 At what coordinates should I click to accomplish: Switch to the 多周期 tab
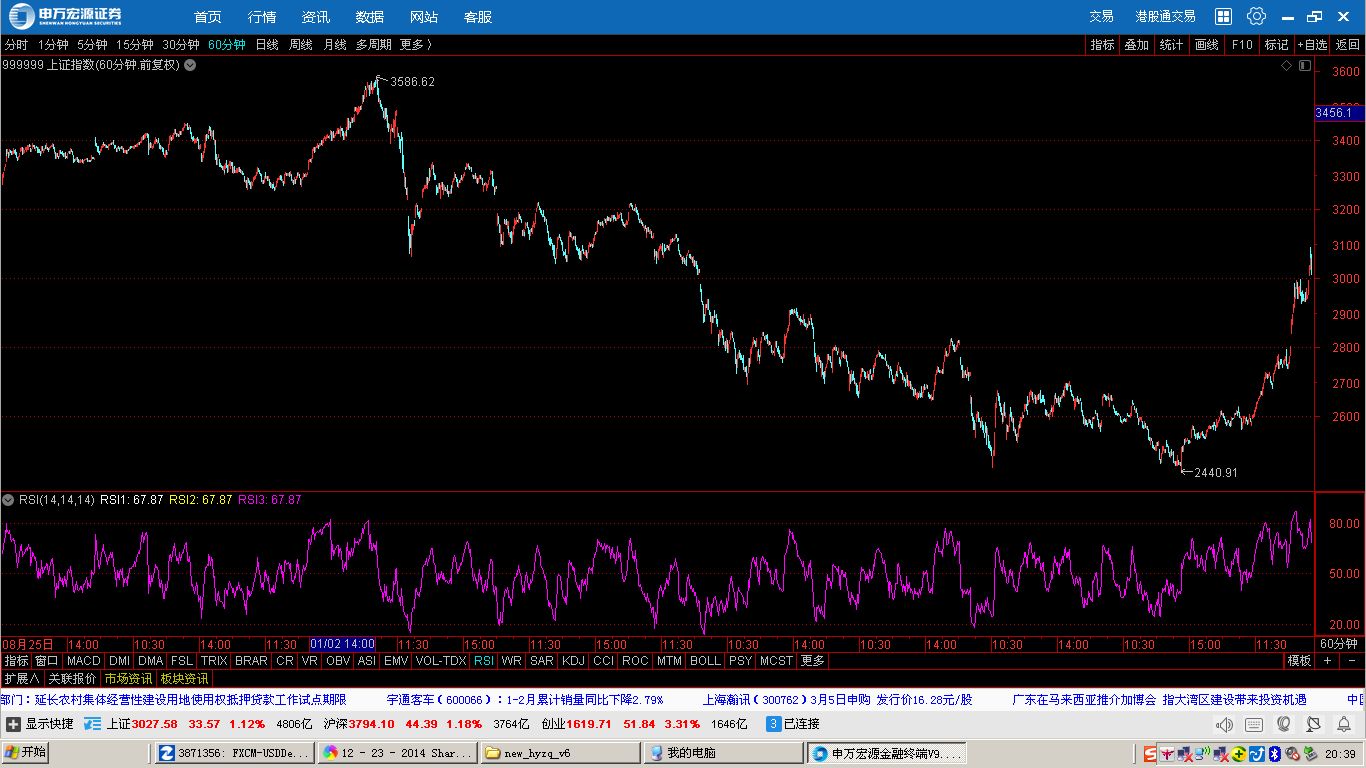(373, 45)
